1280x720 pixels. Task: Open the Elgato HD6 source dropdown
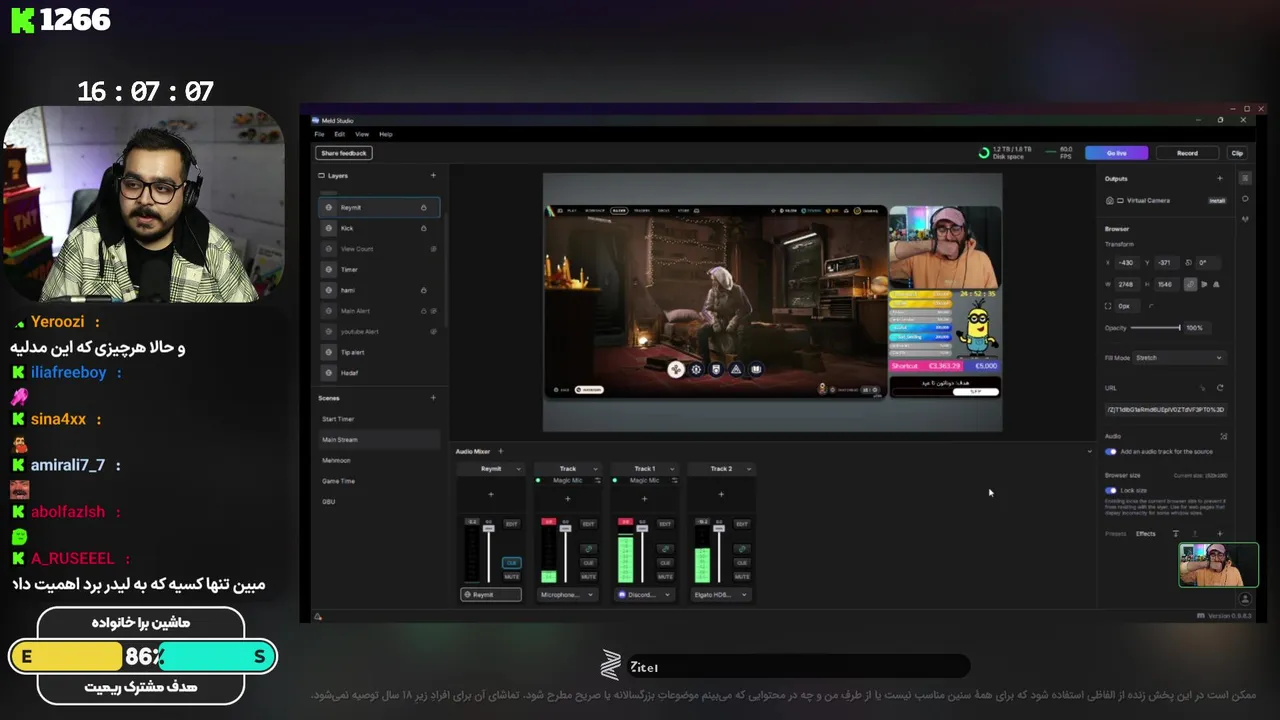[x=721, y=595]
